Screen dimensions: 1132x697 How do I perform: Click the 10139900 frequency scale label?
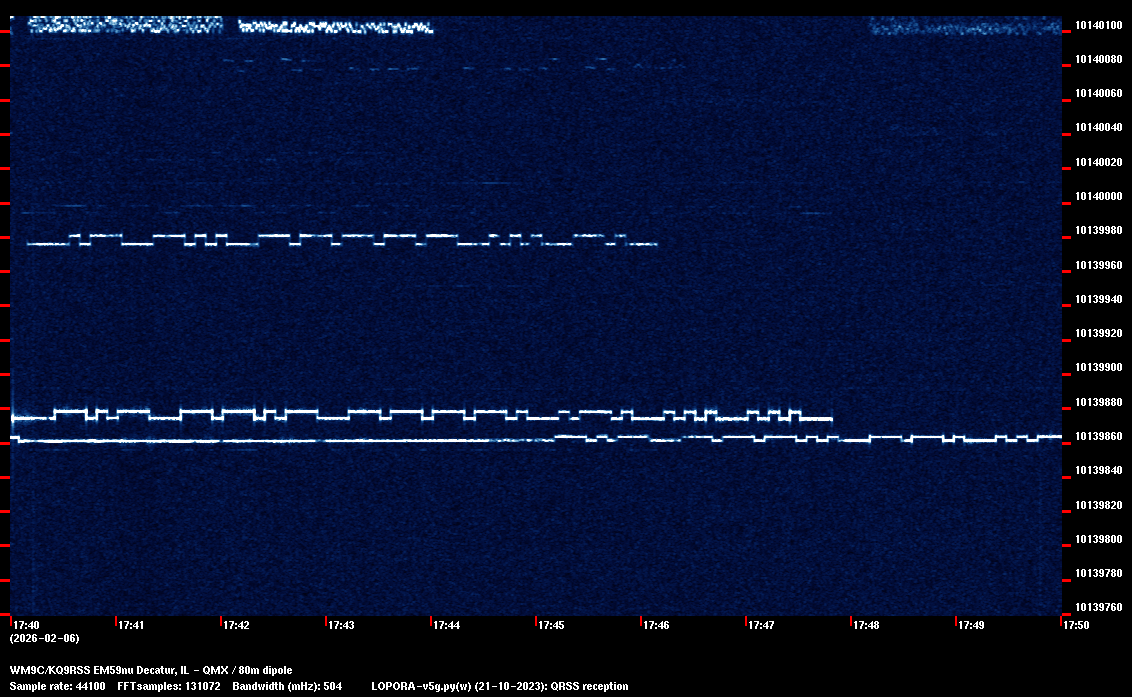tap(1099, 368)
